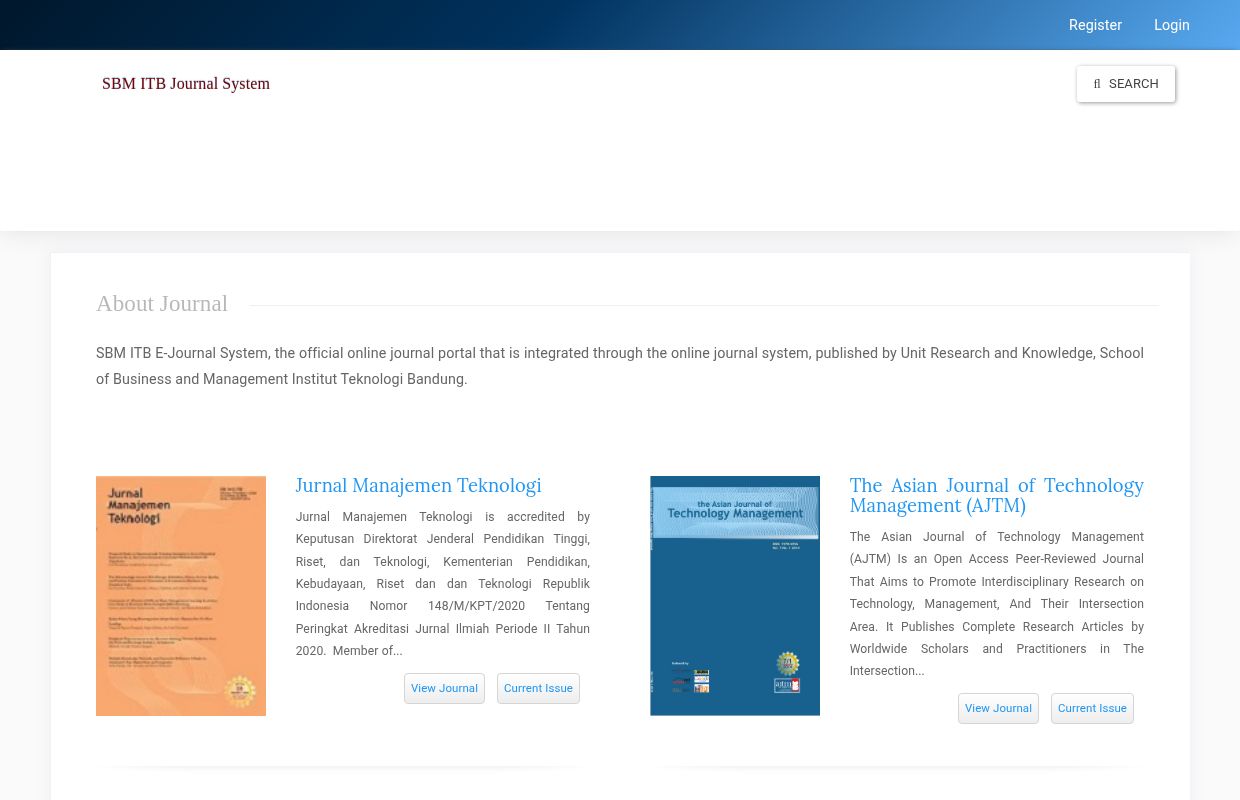Click the Jurnal Manajemen Teknologi accreditation description

[442, 584]
